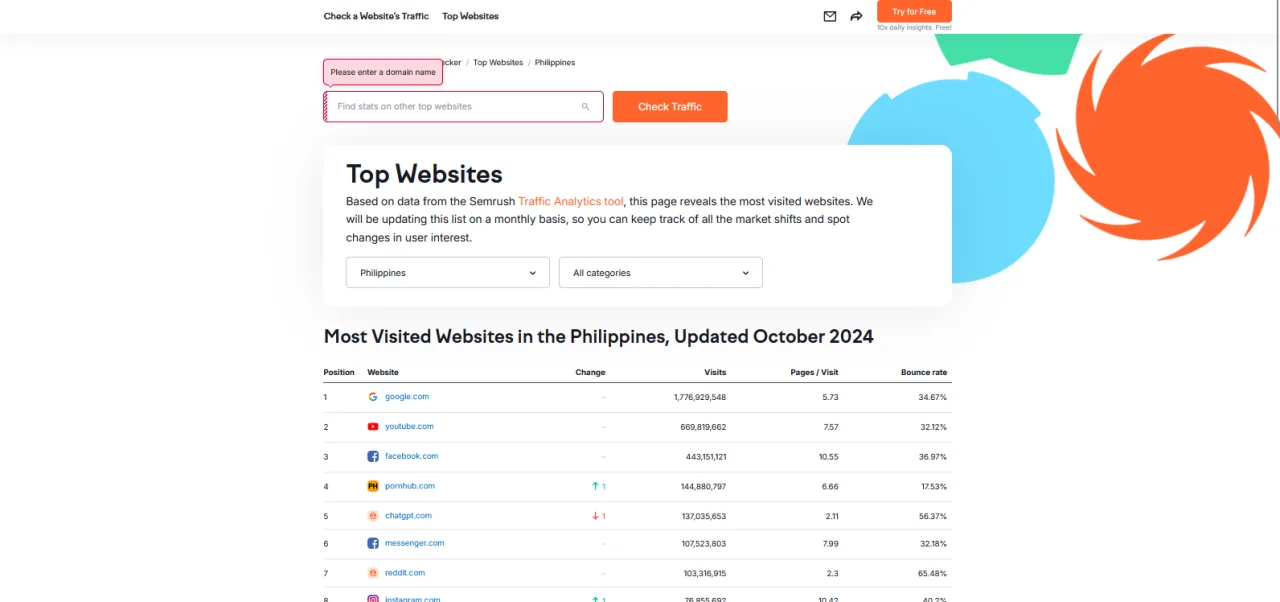Click visits value 669,819,662
This screenshot has width=1280, height=602.
point(704,427)
